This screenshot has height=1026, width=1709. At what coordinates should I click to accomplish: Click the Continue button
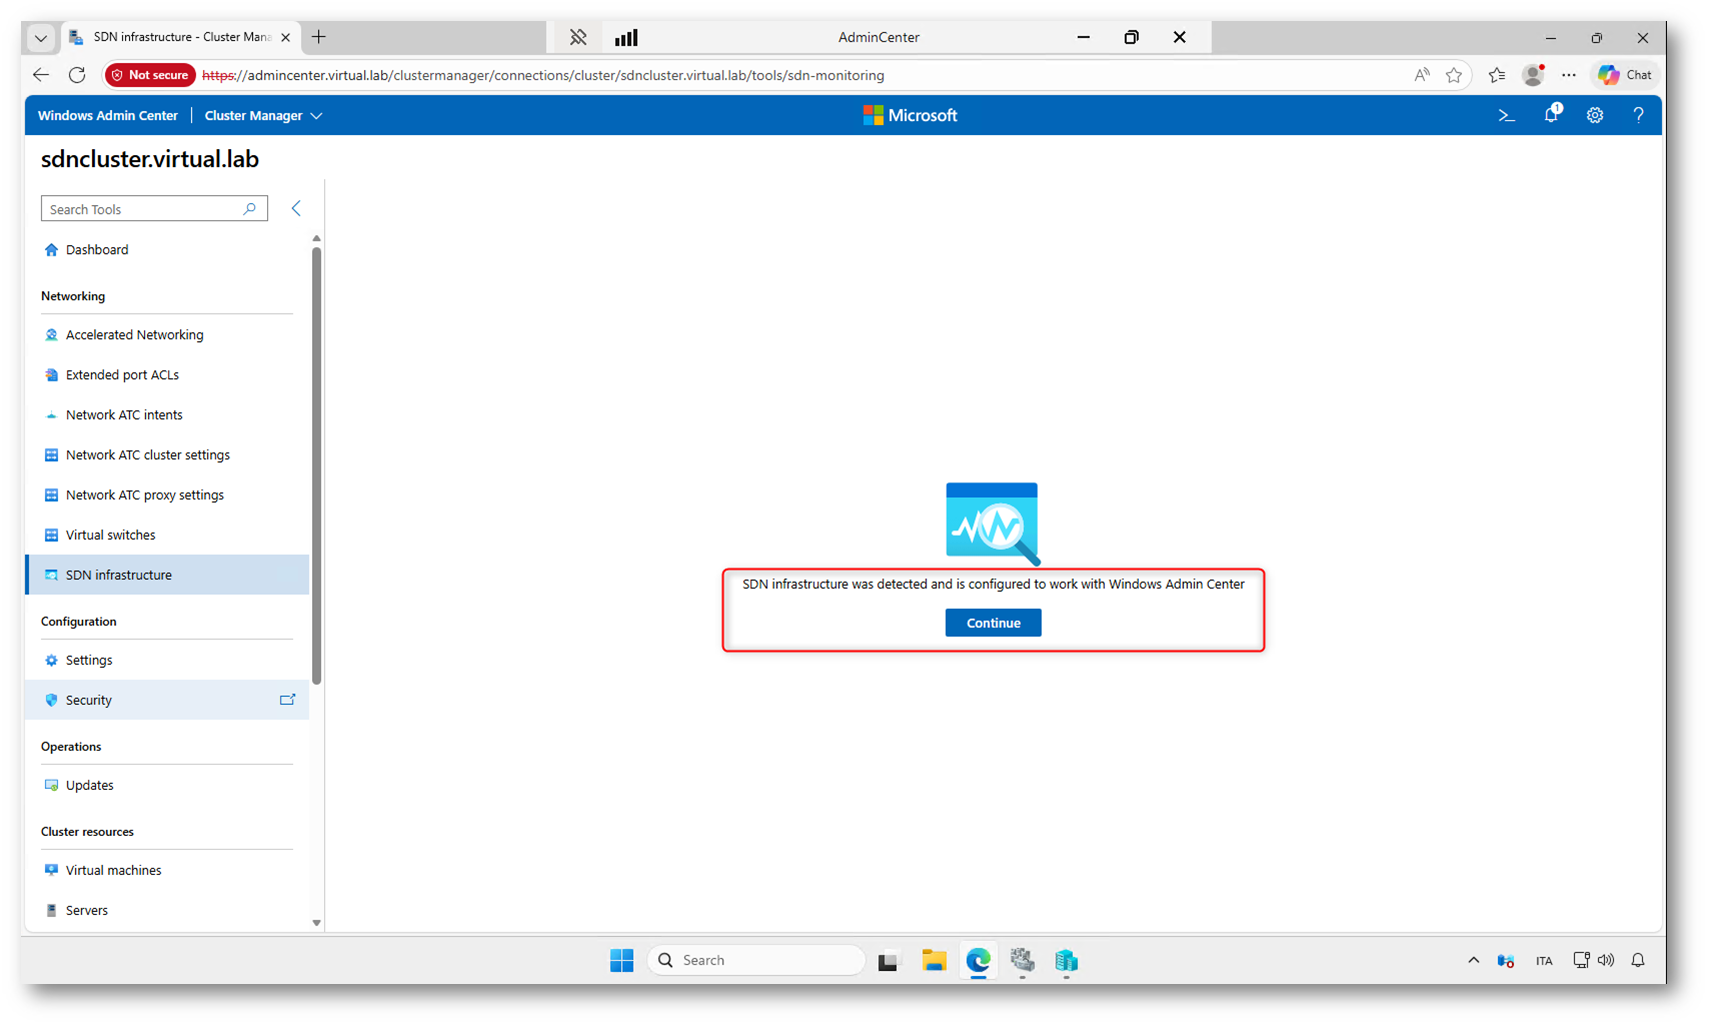pos(993,623)
